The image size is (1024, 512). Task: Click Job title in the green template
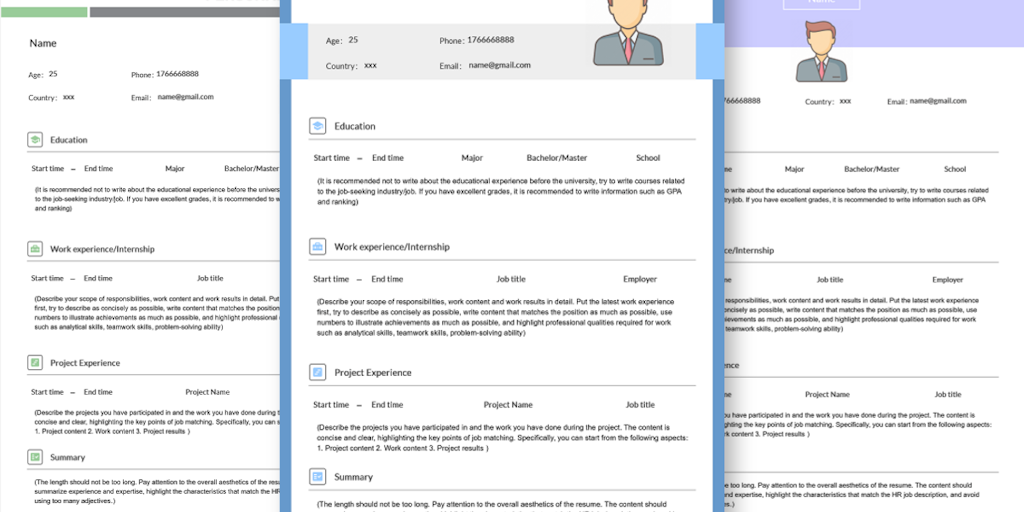pos(210,278)
